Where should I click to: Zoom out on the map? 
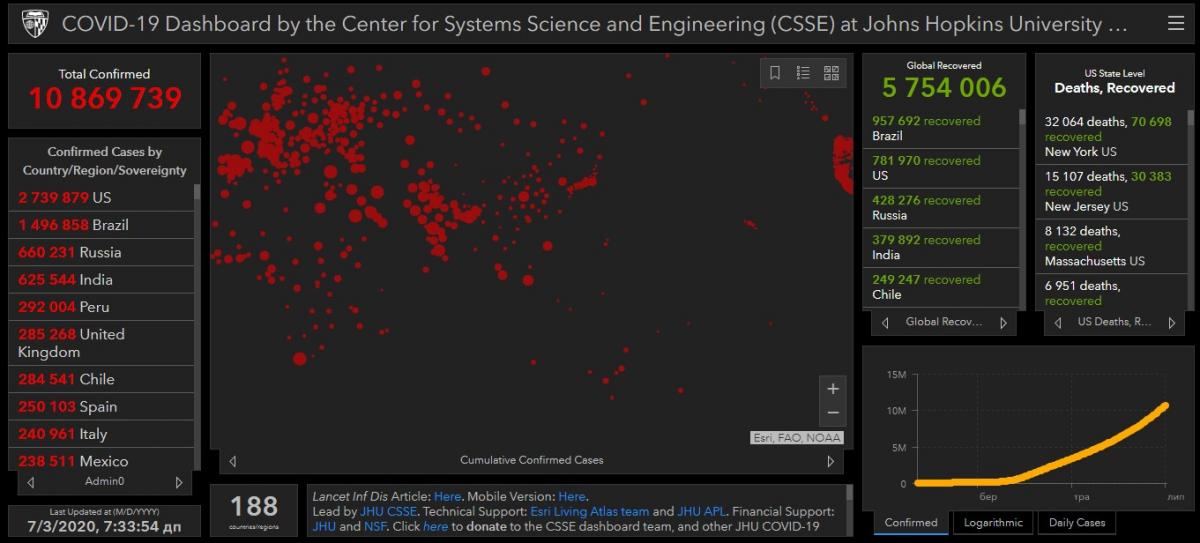click(833, 412)
